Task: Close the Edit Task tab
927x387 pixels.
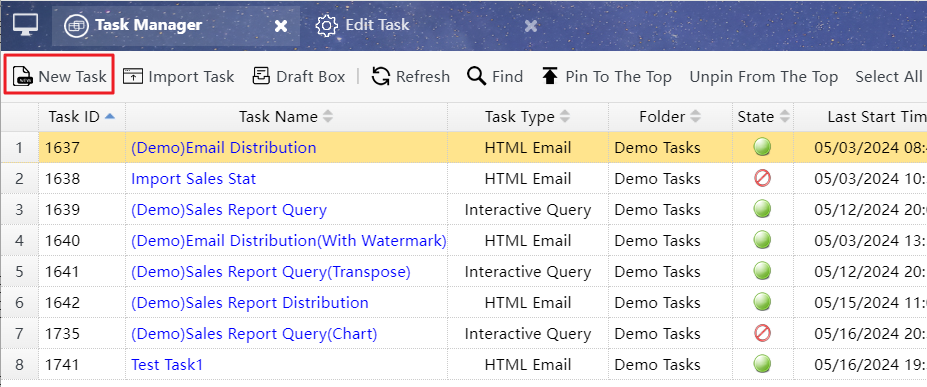Action: 531,26
